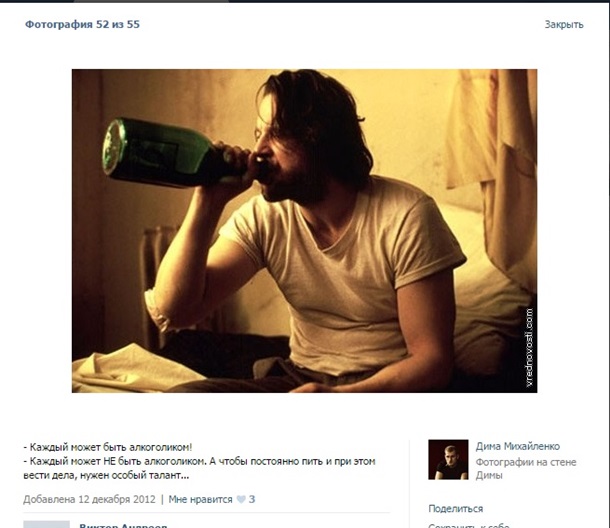Click the loading progress bar at top
Screen dimensions: 610x528
(x=152, y=1)
